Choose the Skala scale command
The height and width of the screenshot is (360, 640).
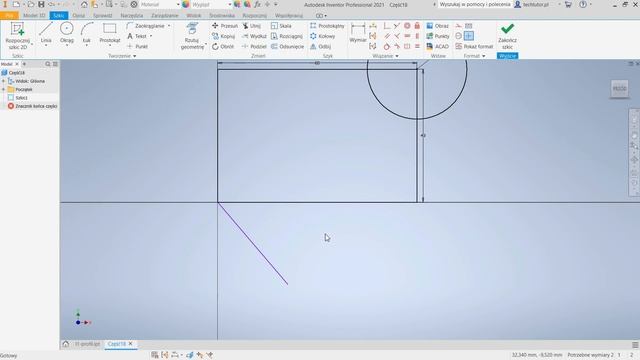[x=281, y=26]
